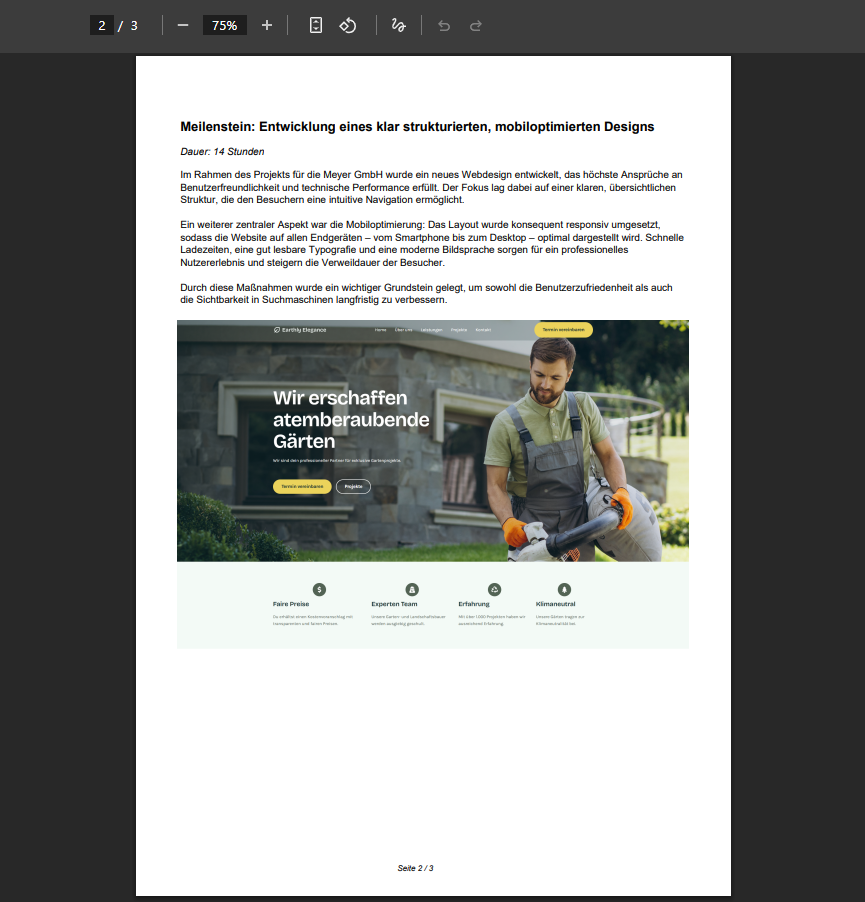Redo the last annotation
Screen dimensions: 865x902
[476, 25]
